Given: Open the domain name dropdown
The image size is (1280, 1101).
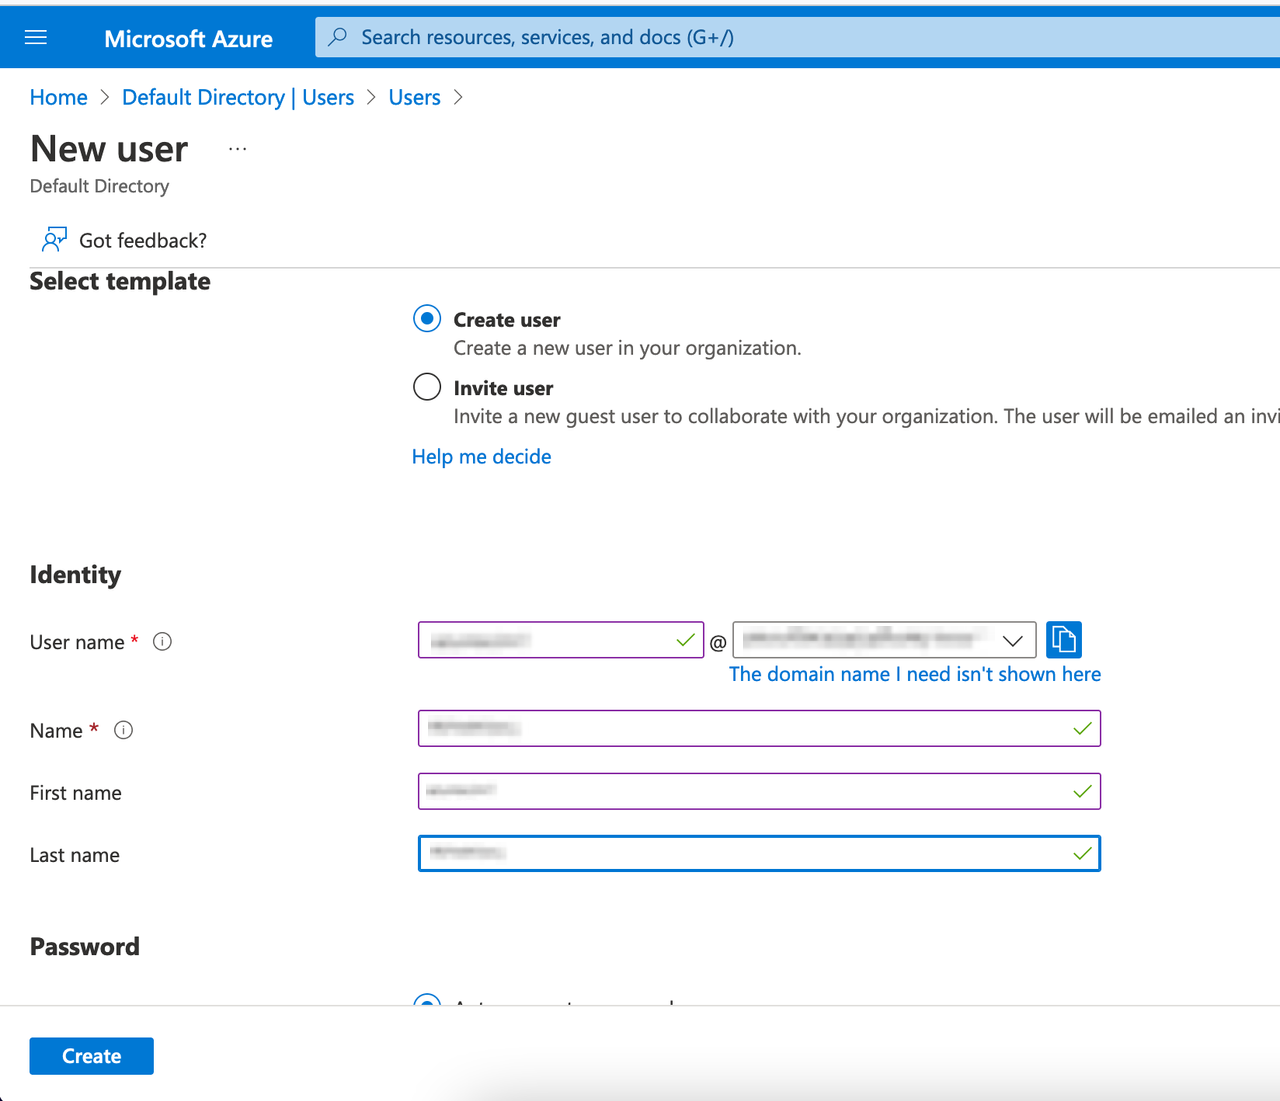Looking at the screenshot, I should pos(884,640).
